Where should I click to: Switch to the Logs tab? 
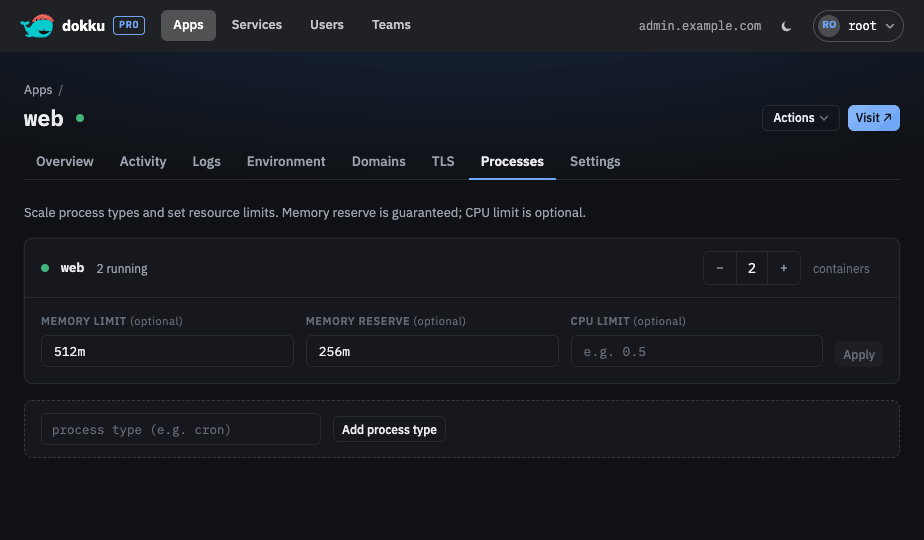206,162
